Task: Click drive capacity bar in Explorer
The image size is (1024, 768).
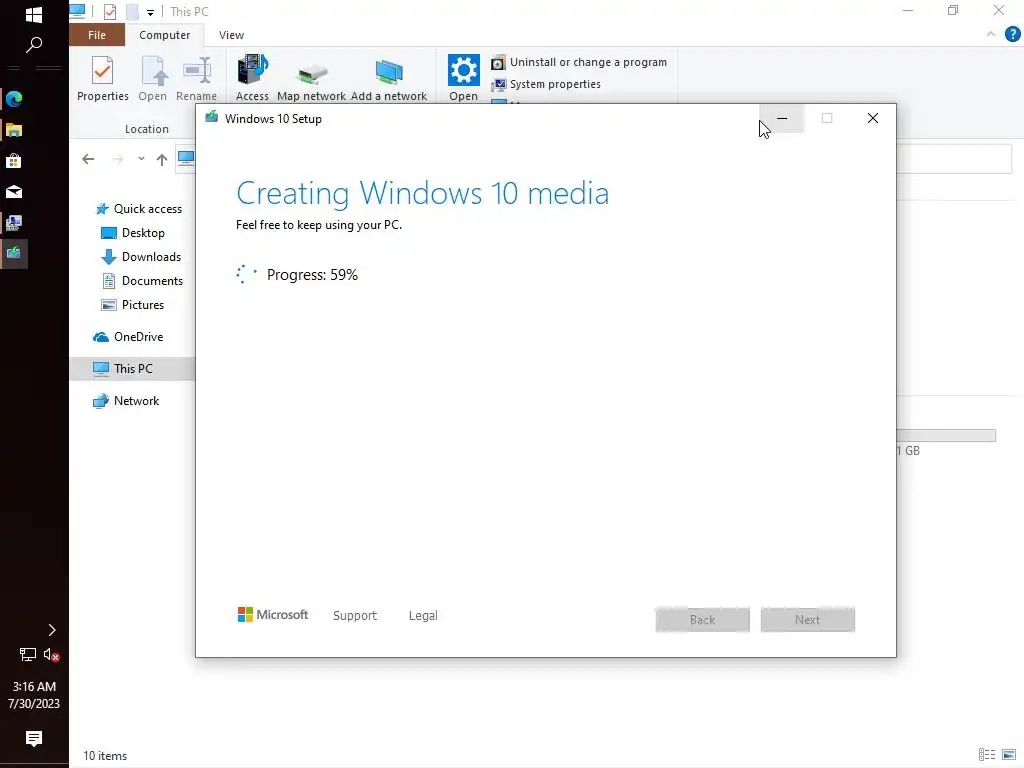Action: click(946, 436)
